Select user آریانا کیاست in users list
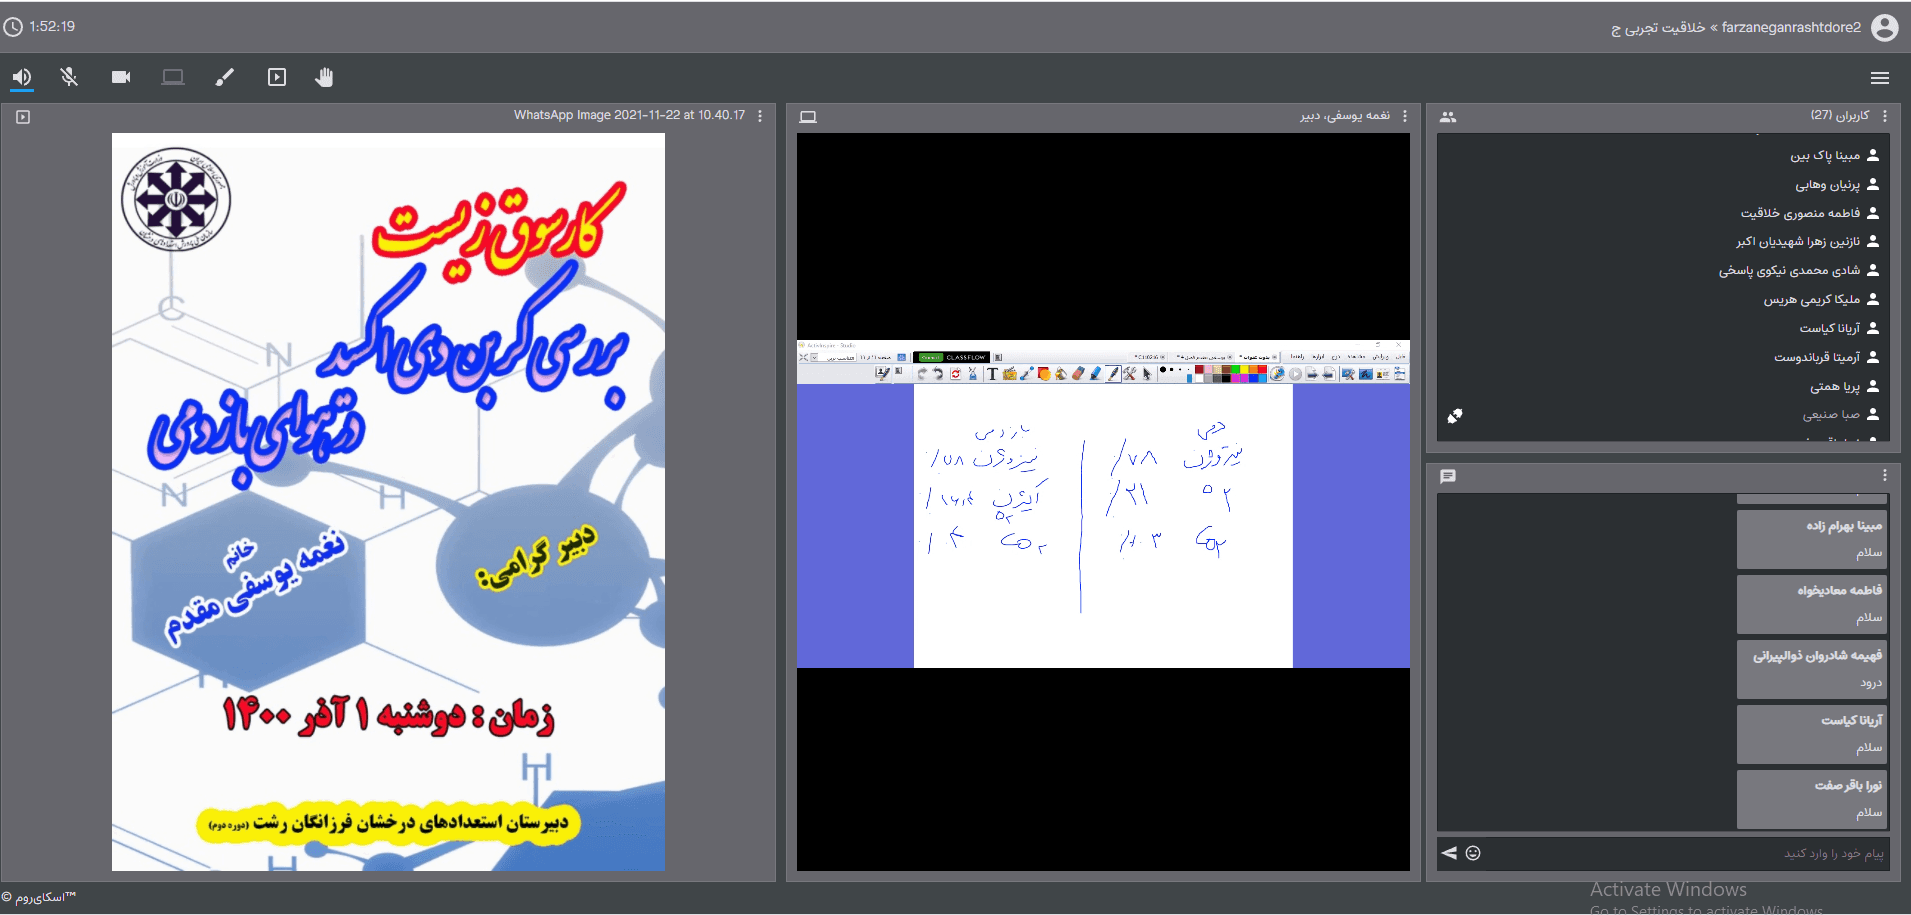1911x915 pixels. [x=1830, y=328]
